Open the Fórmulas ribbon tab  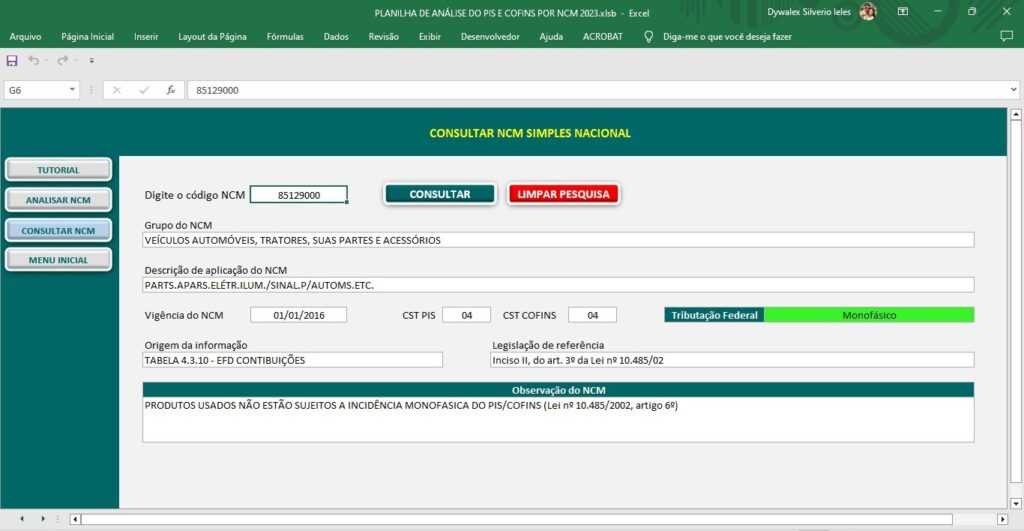(285, 37)
